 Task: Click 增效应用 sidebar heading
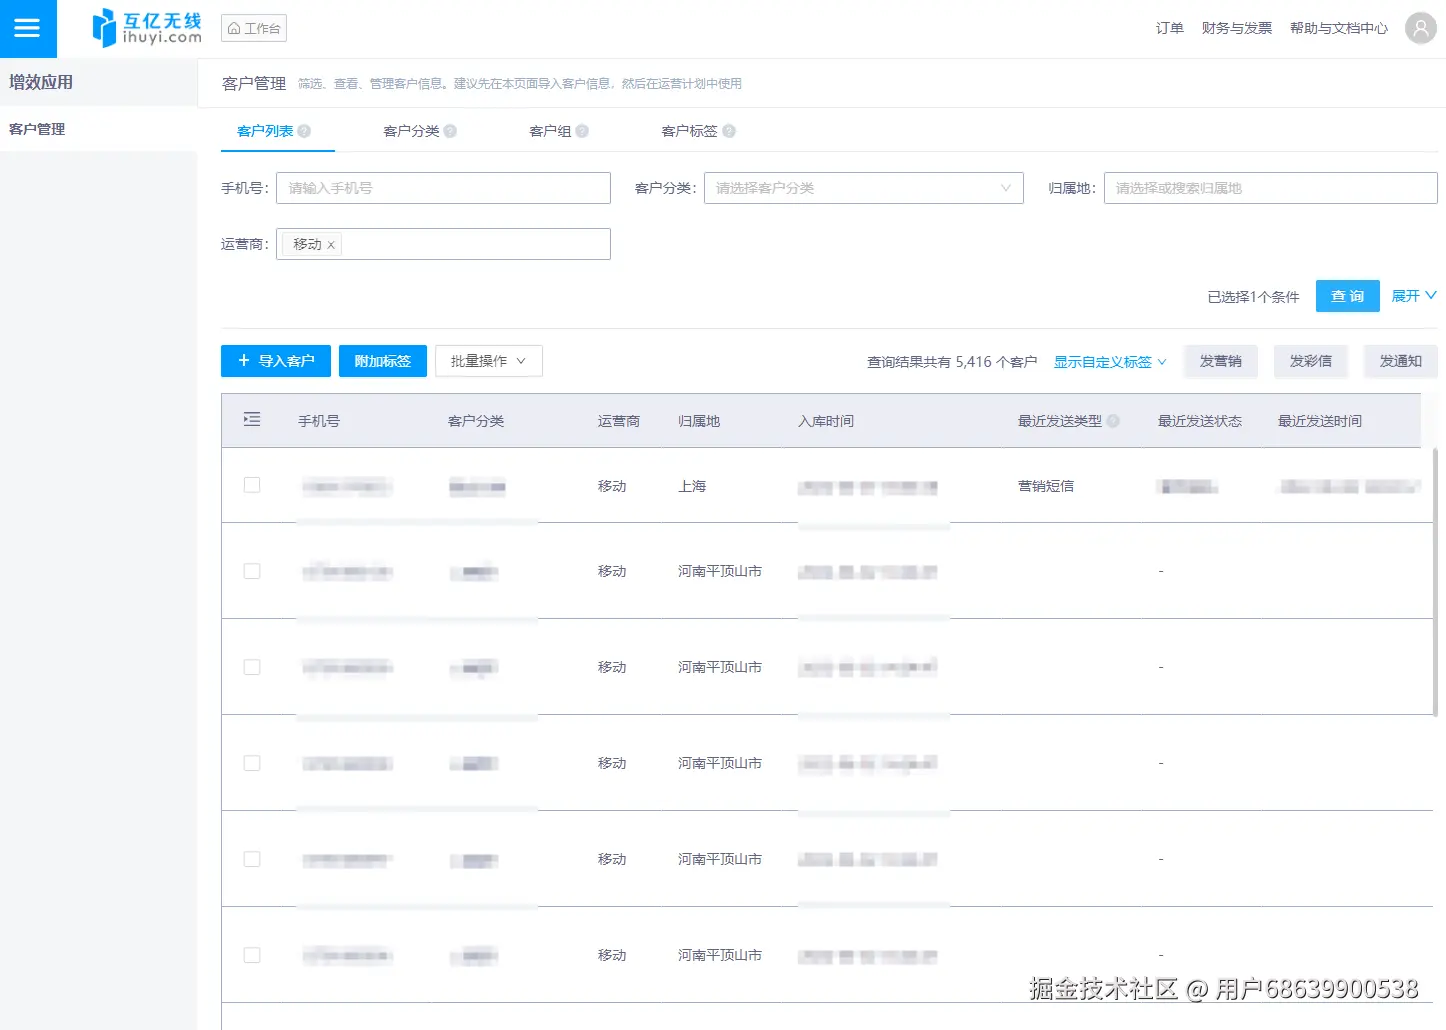(41, 82)
